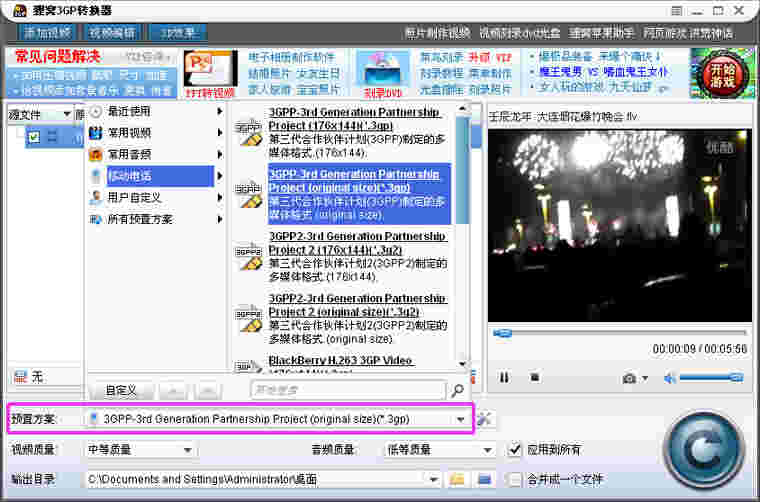Click the person icon beside 用户自定义
Screen dimensions: 760x502
point(96,198)
